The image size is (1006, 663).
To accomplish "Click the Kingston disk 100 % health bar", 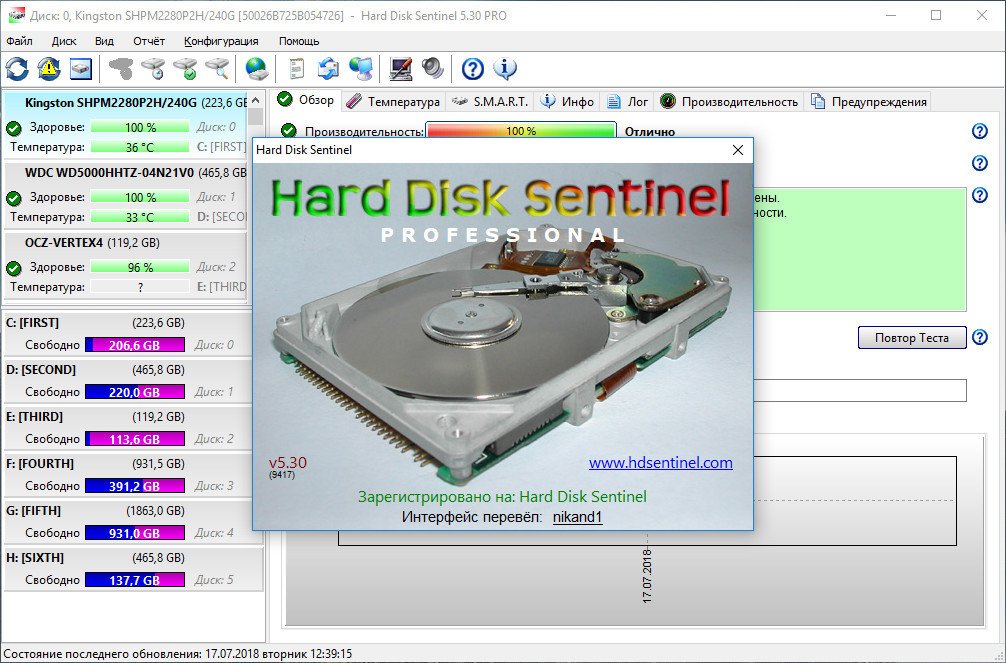I will (x=140, y=128).
